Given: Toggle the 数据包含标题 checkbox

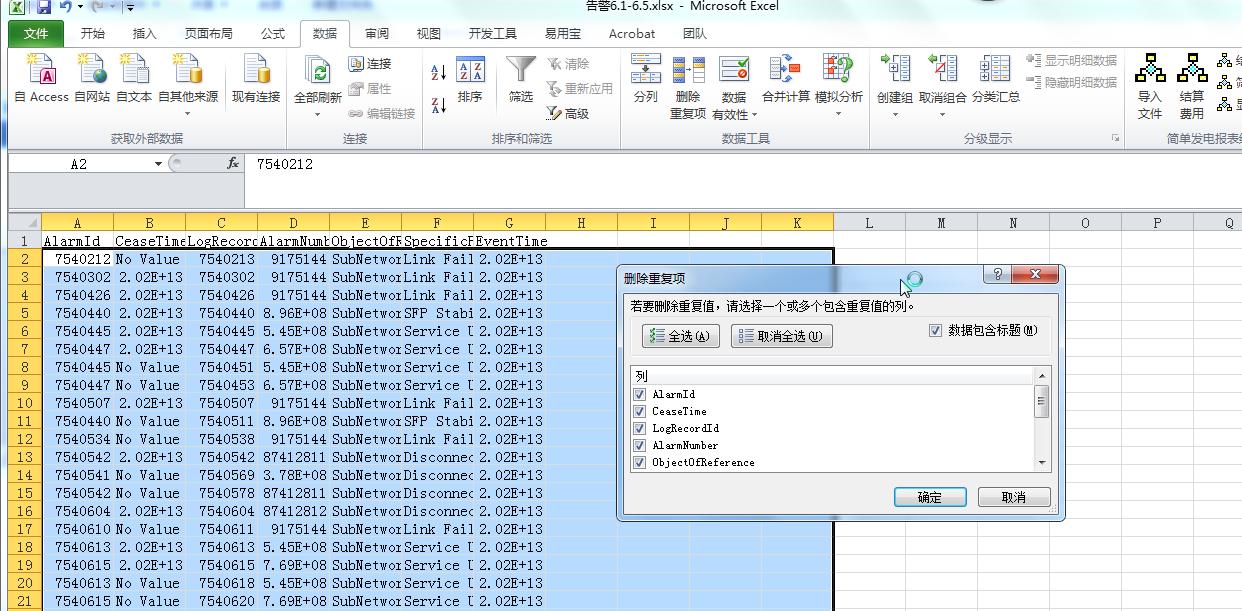Looking at the screenshot, I should click(x=935, y=332).
